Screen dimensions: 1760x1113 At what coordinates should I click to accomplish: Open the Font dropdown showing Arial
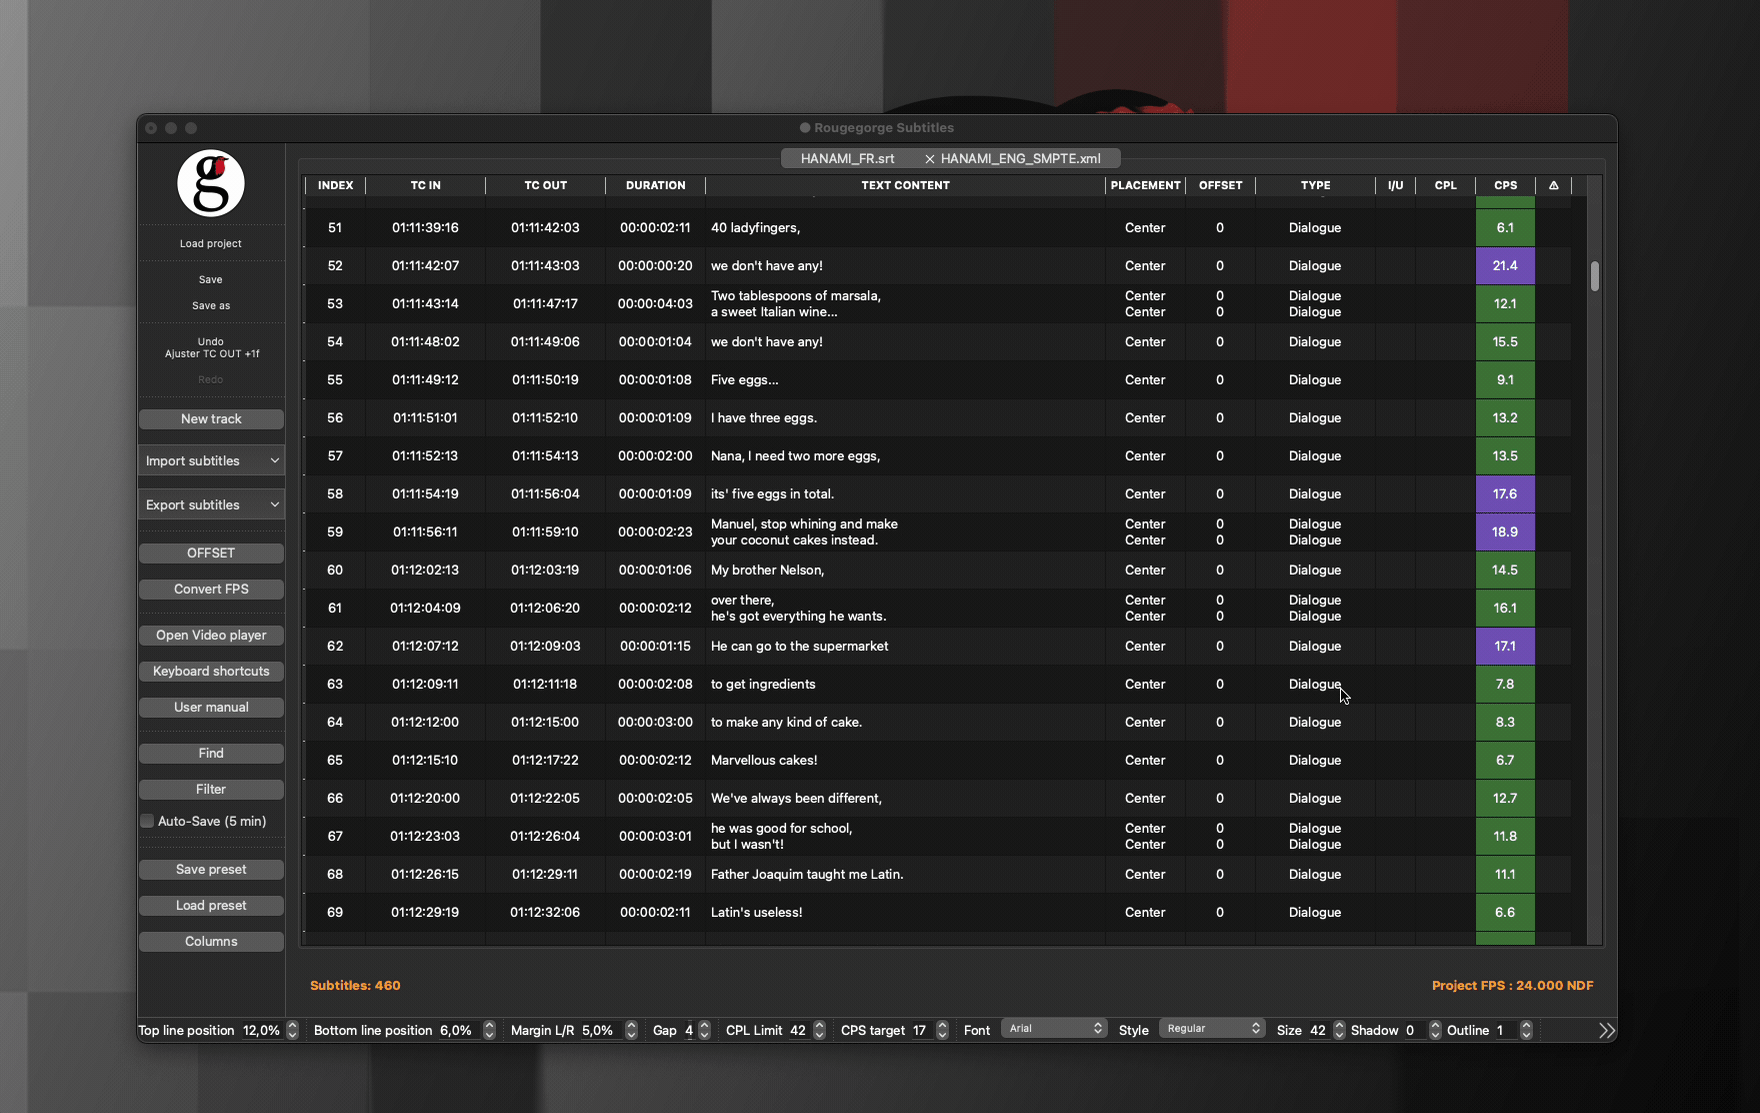1055,1029
